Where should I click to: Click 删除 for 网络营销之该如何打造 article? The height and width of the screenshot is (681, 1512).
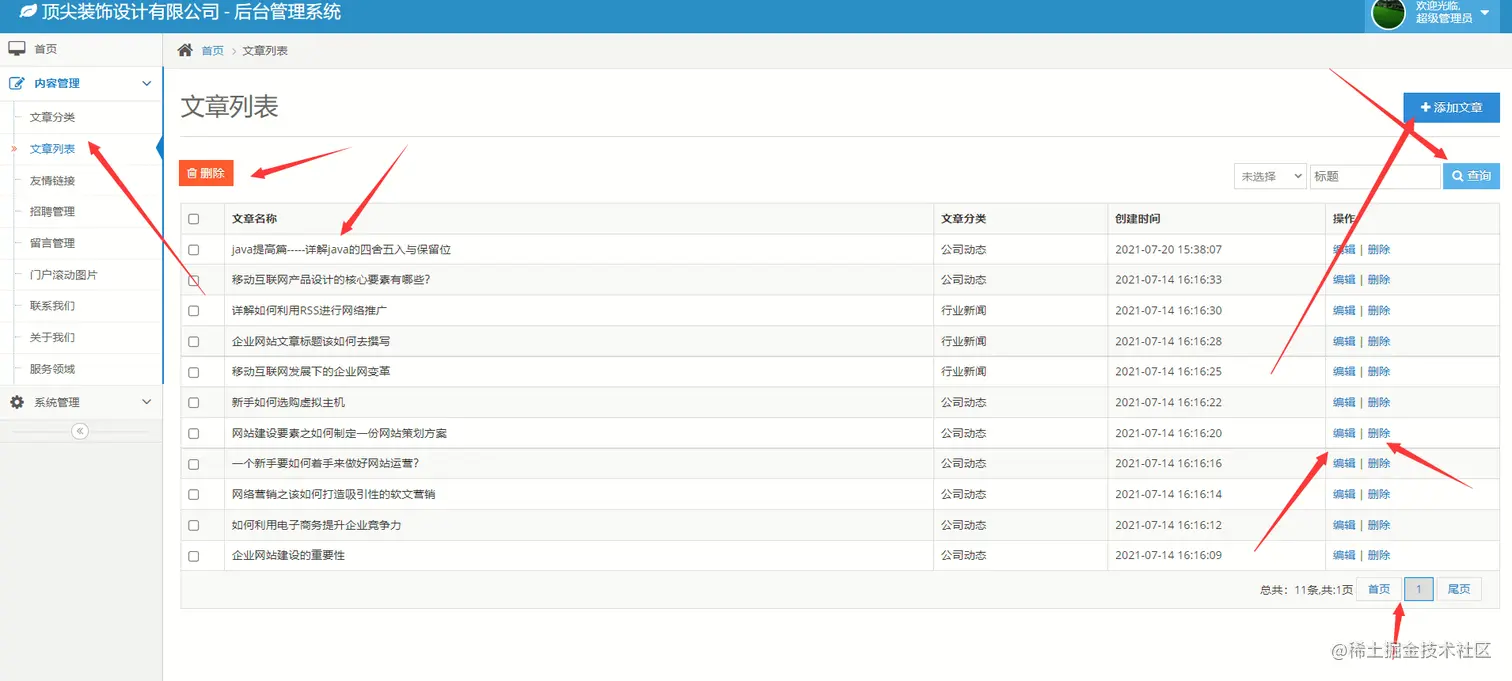coord(1379,495)
